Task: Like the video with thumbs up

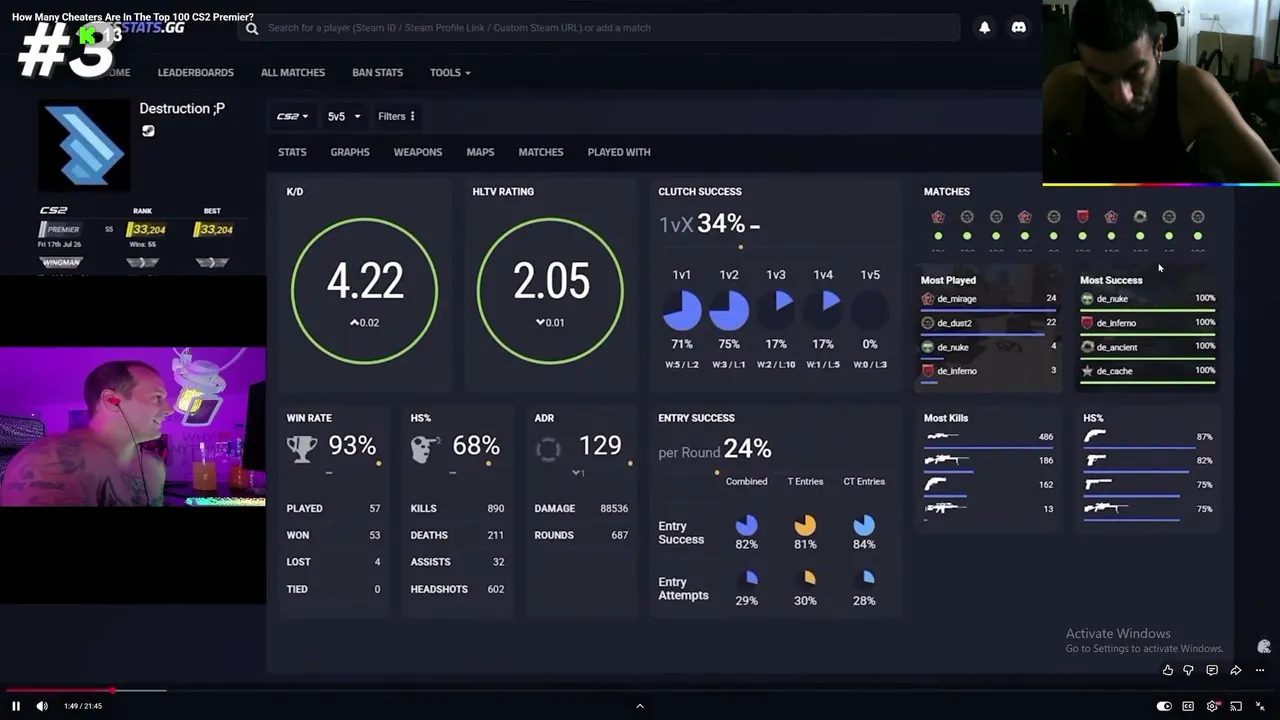Action: [1168, 670]
